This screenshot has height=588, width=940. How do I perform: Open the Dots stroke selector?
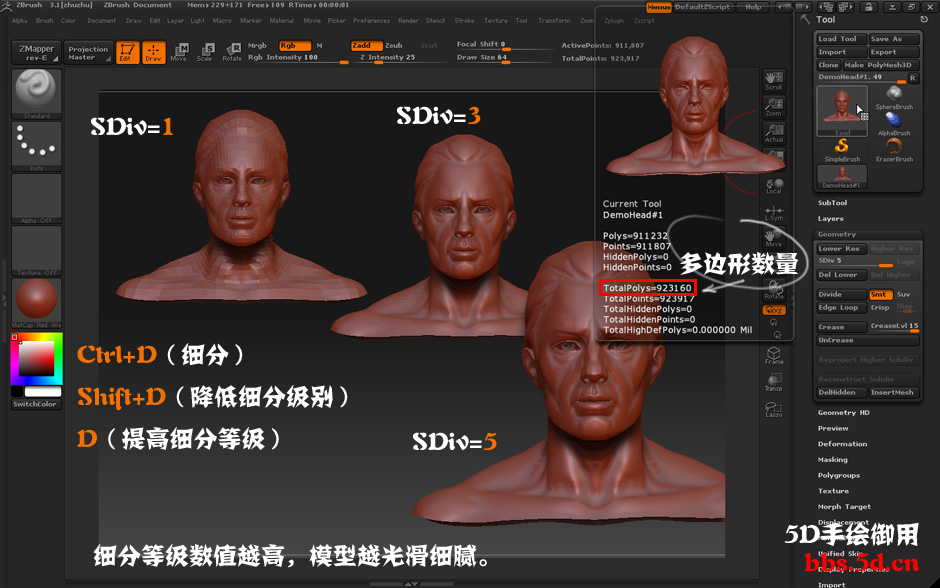[36, 146]
